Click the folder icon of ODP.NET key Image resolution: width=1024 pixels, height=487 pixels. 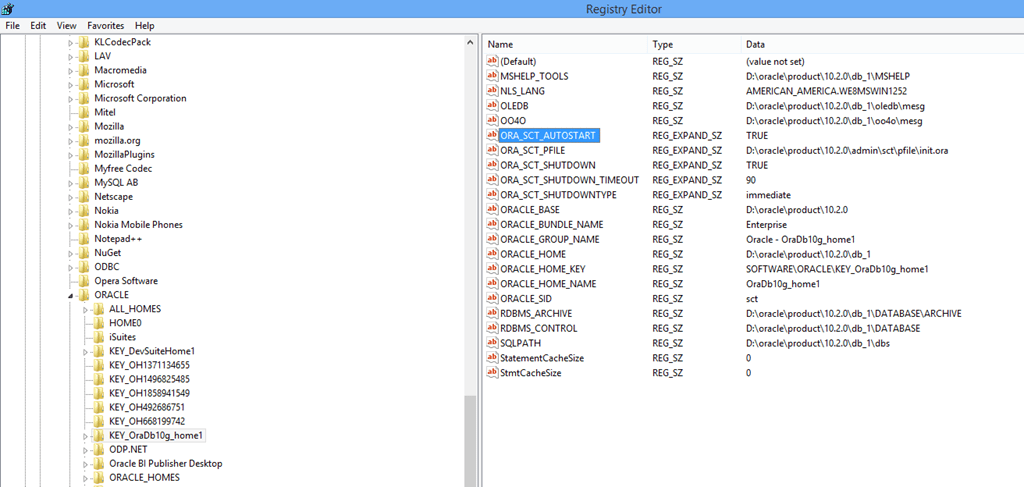coord(99,450)
